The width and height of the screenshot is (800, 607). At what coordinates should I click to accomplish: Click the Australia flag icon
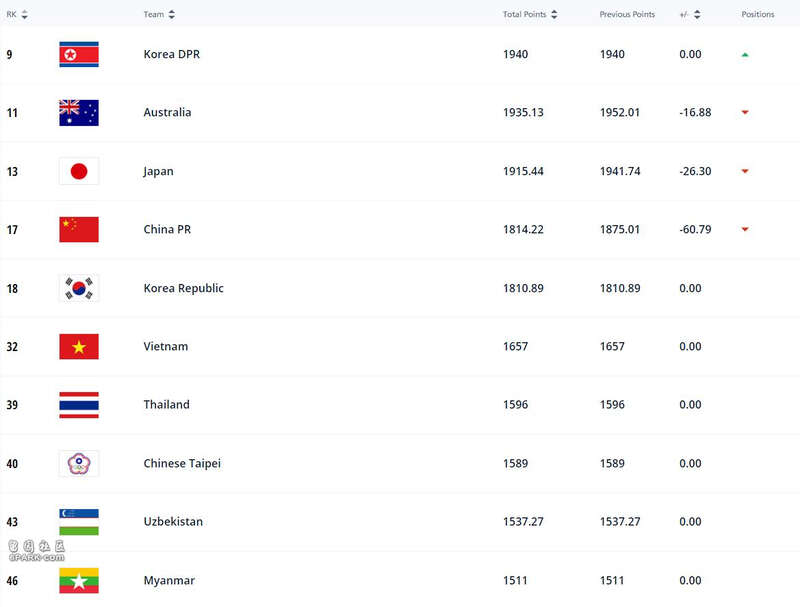pos(79,113)
